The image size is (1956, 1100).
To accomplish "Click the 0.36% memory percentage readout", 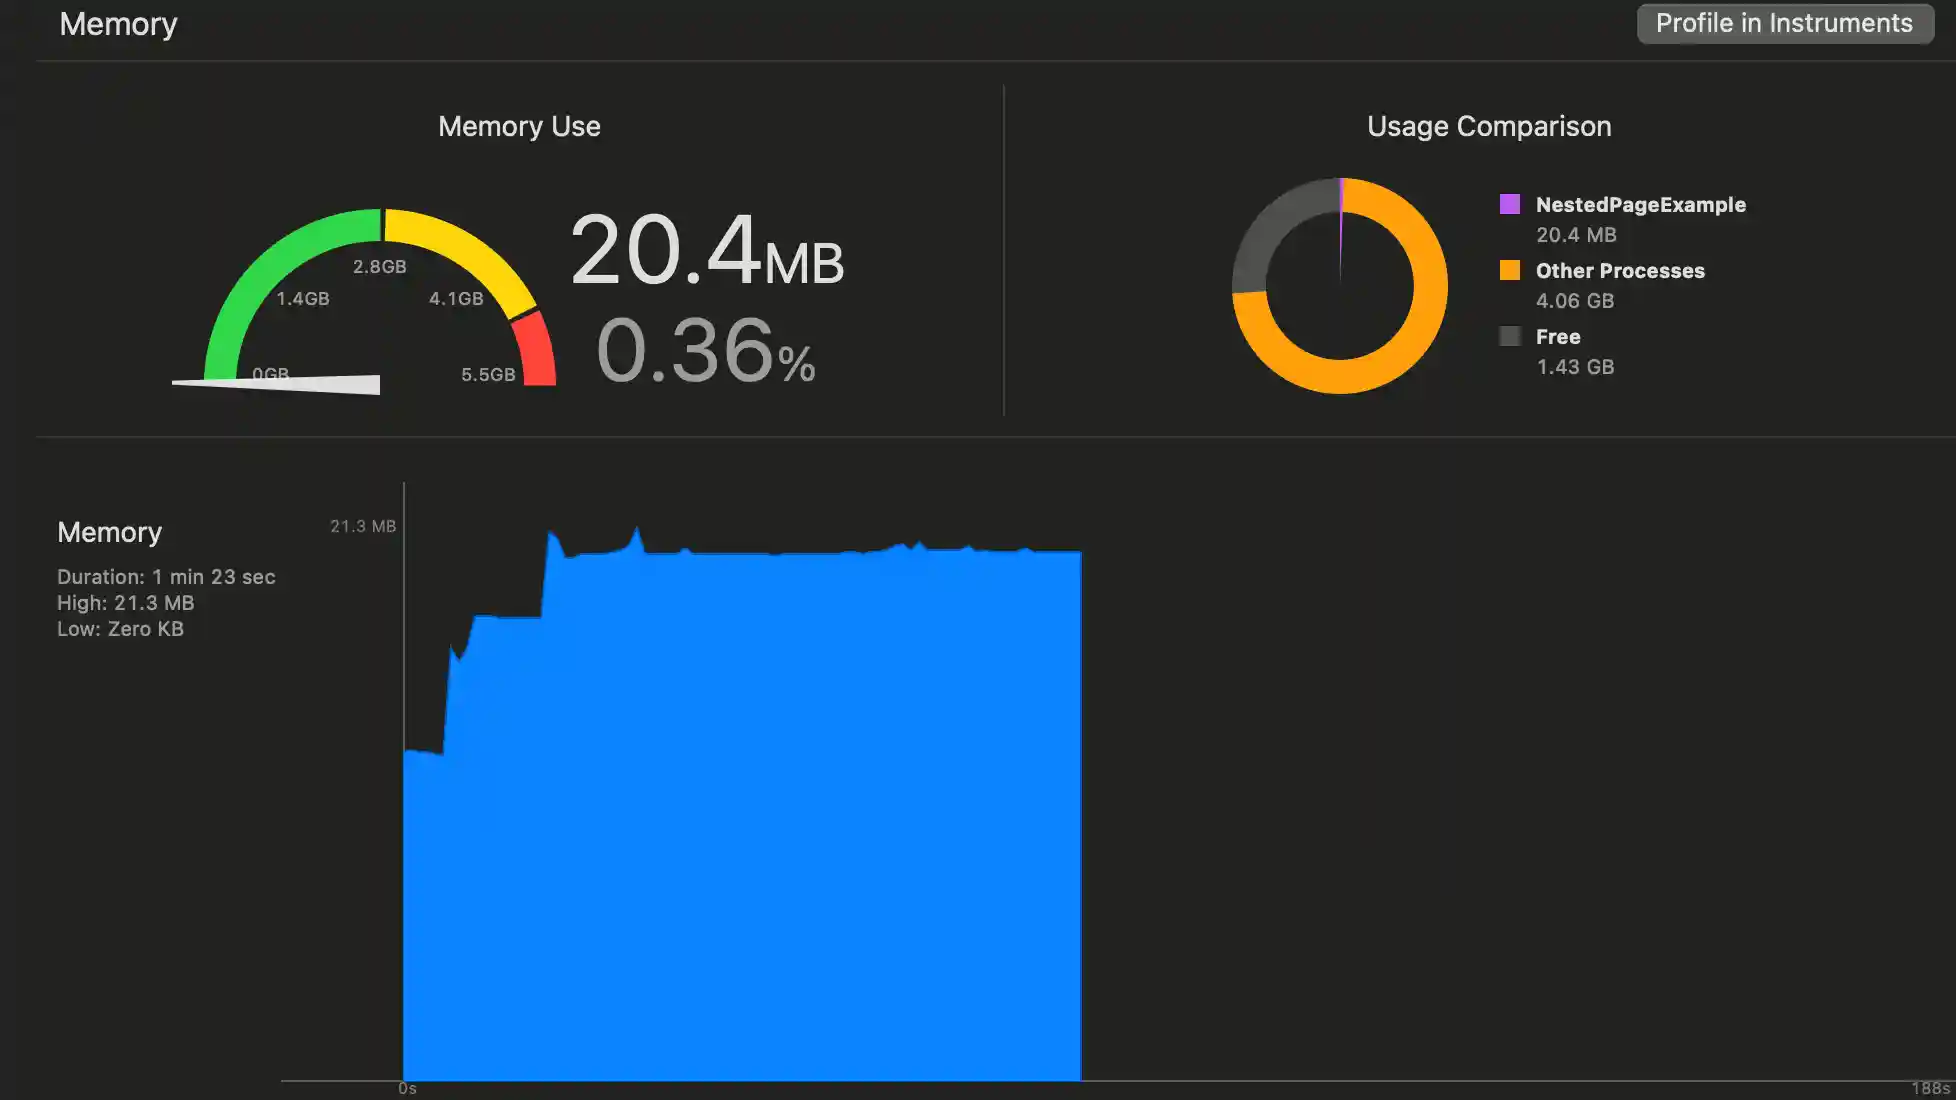I will 706,352.
